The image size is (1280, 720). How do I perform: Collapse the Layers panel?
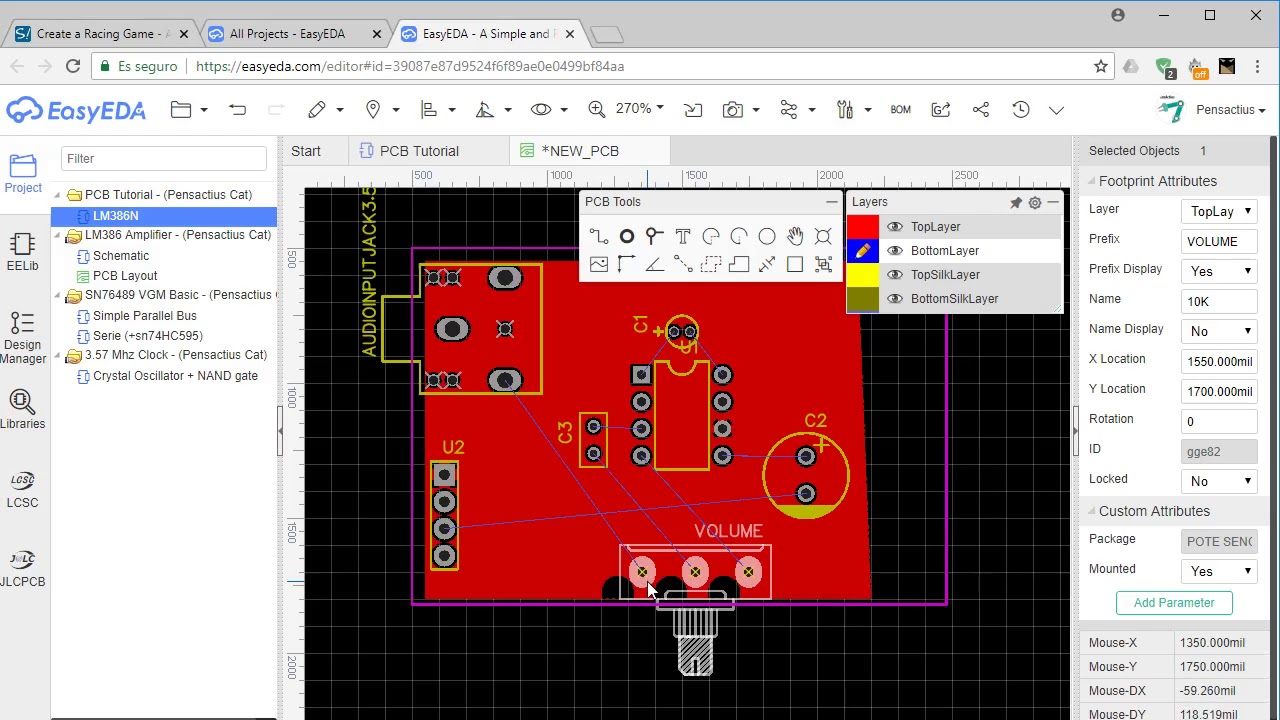click(1053, 202)
